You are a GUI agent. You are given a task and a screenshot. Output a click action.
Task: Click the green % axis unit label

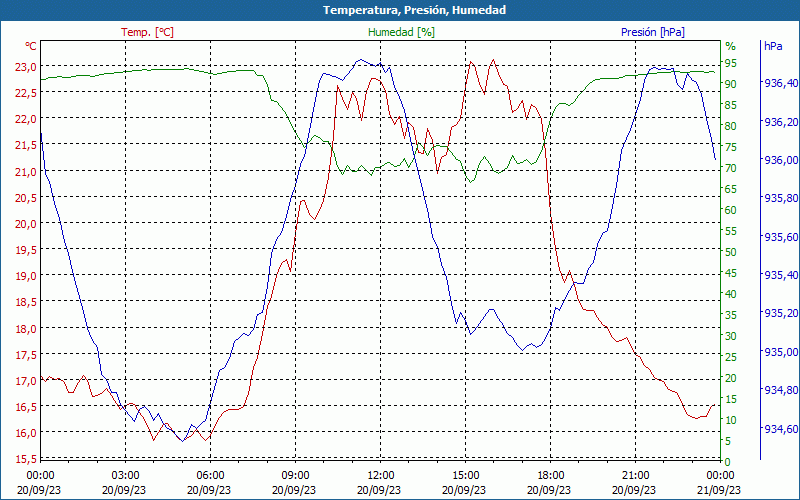tap(731, 46)
